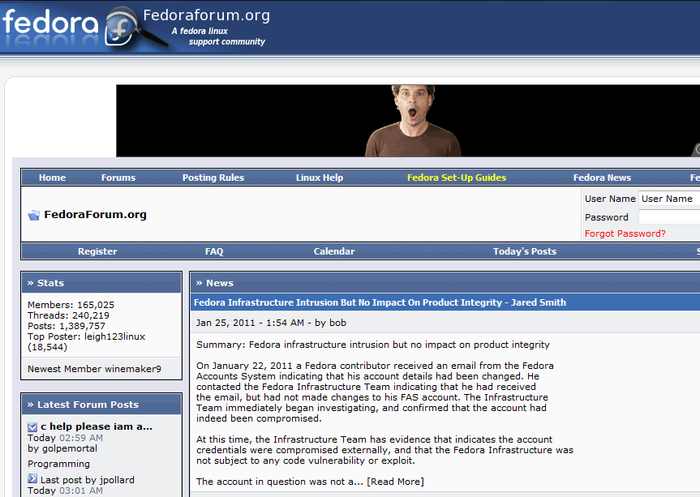Viewport: 700px width, 497px height.
Task: Open the Calendar page
Action: pos(334,251)
